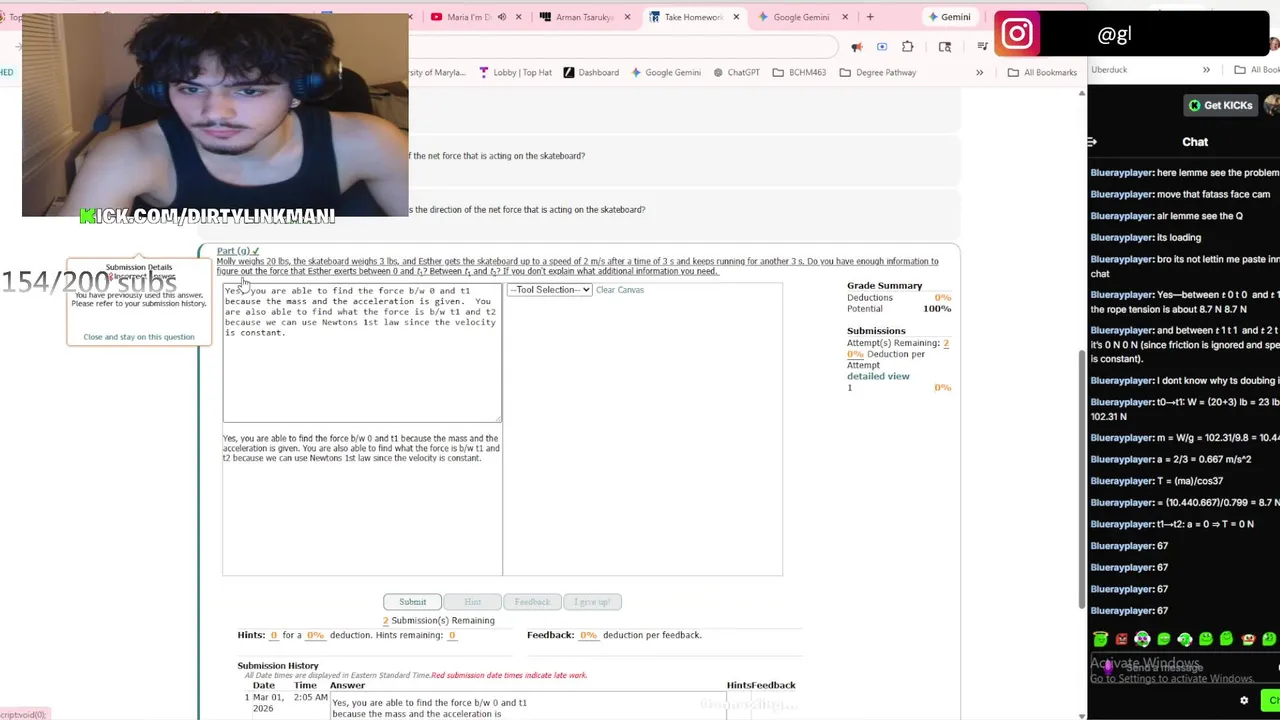The height and width of the screenshot is (720, 1280).
Task: Switch to the Arman Tsarukyan tab
Action: pyautogui.click(x=585, y=17)
